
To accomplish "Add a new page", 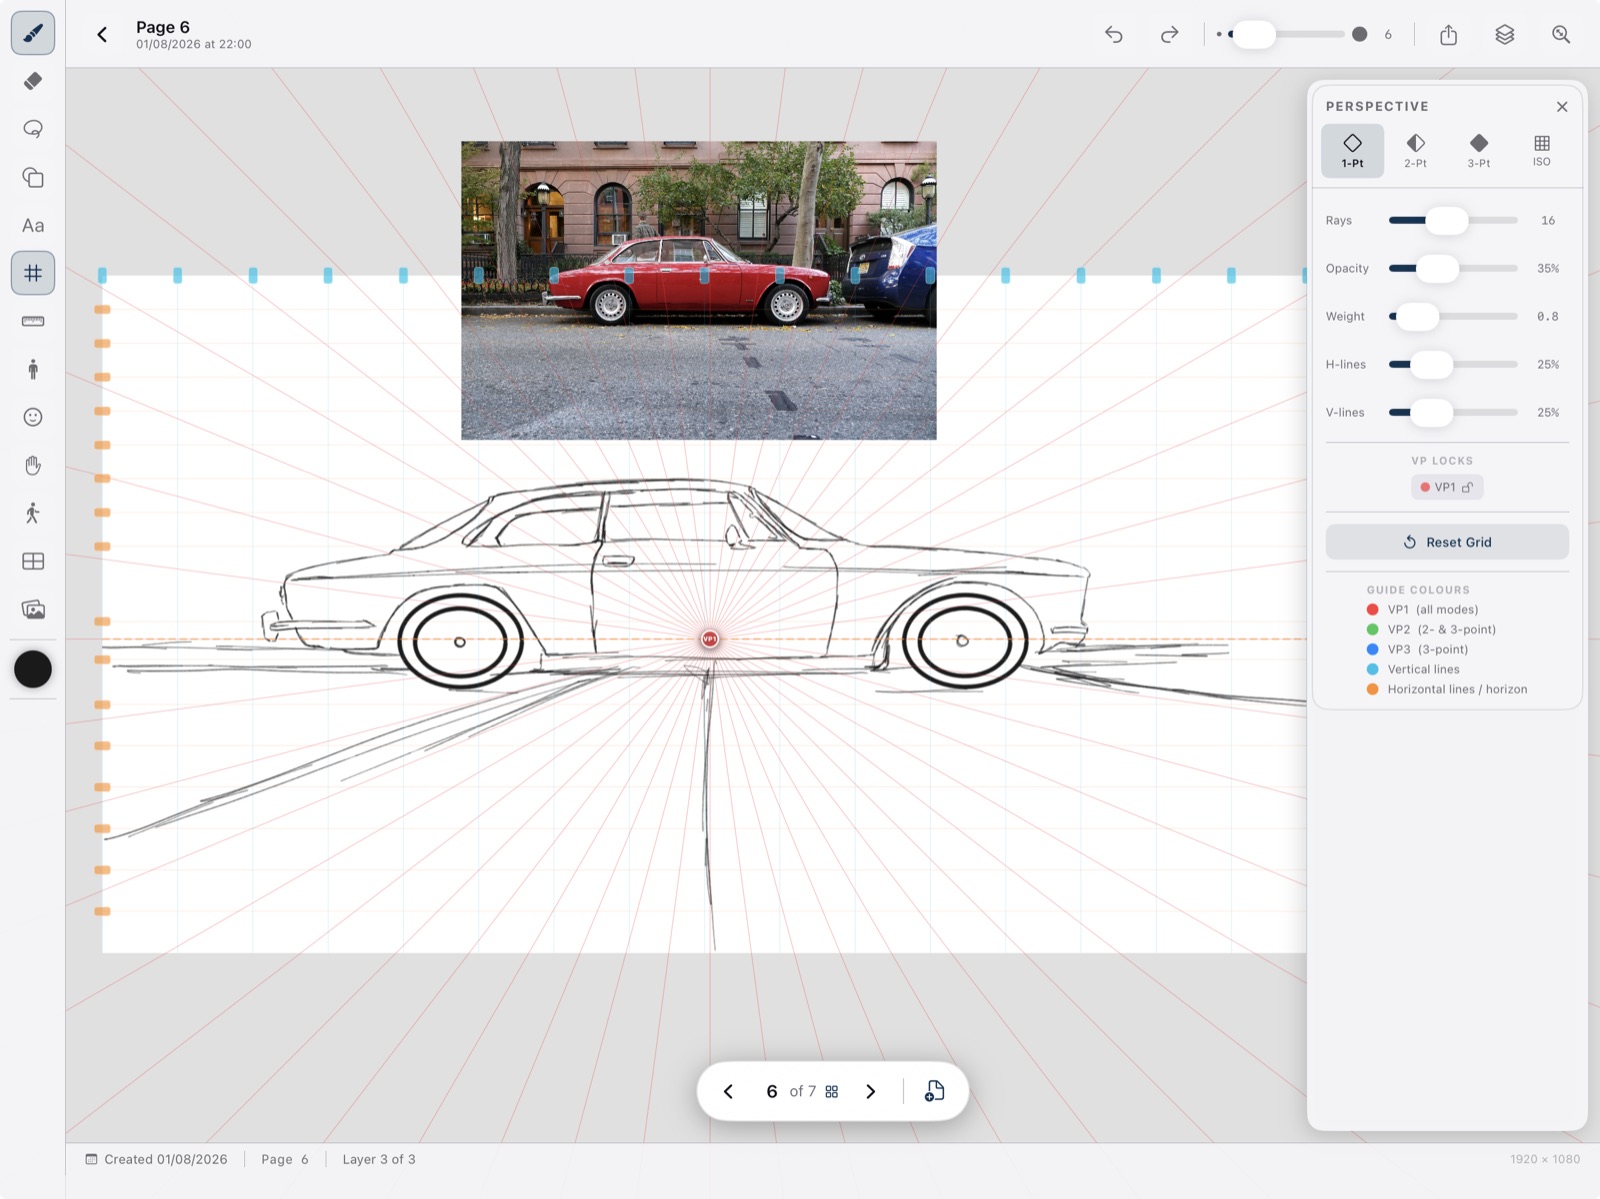I will click(x=934, y=1091).
